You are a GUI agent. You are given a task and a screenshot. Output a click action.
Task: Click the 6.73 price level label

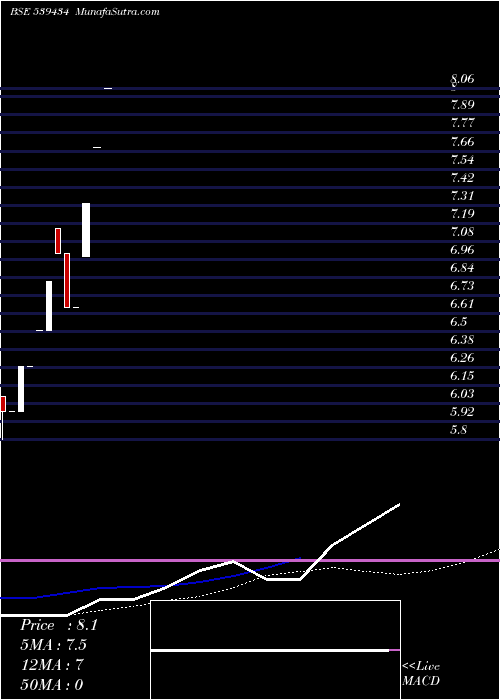(x=462, y=286)
